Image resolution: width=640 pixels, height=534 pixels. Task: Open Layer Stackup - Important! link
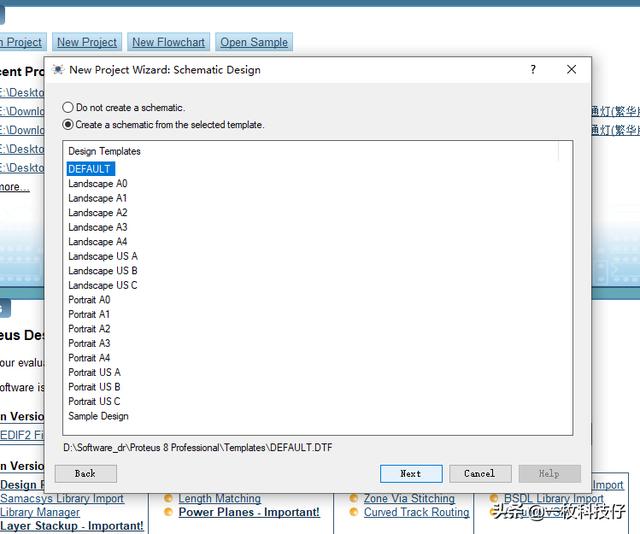pyautogui.click(x=72, y=526)
